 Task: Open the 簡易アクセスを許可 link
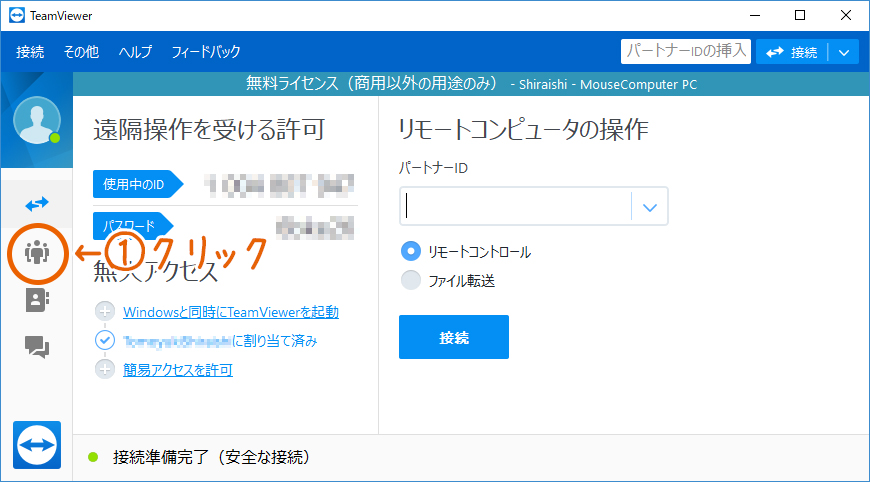[178, 369]
